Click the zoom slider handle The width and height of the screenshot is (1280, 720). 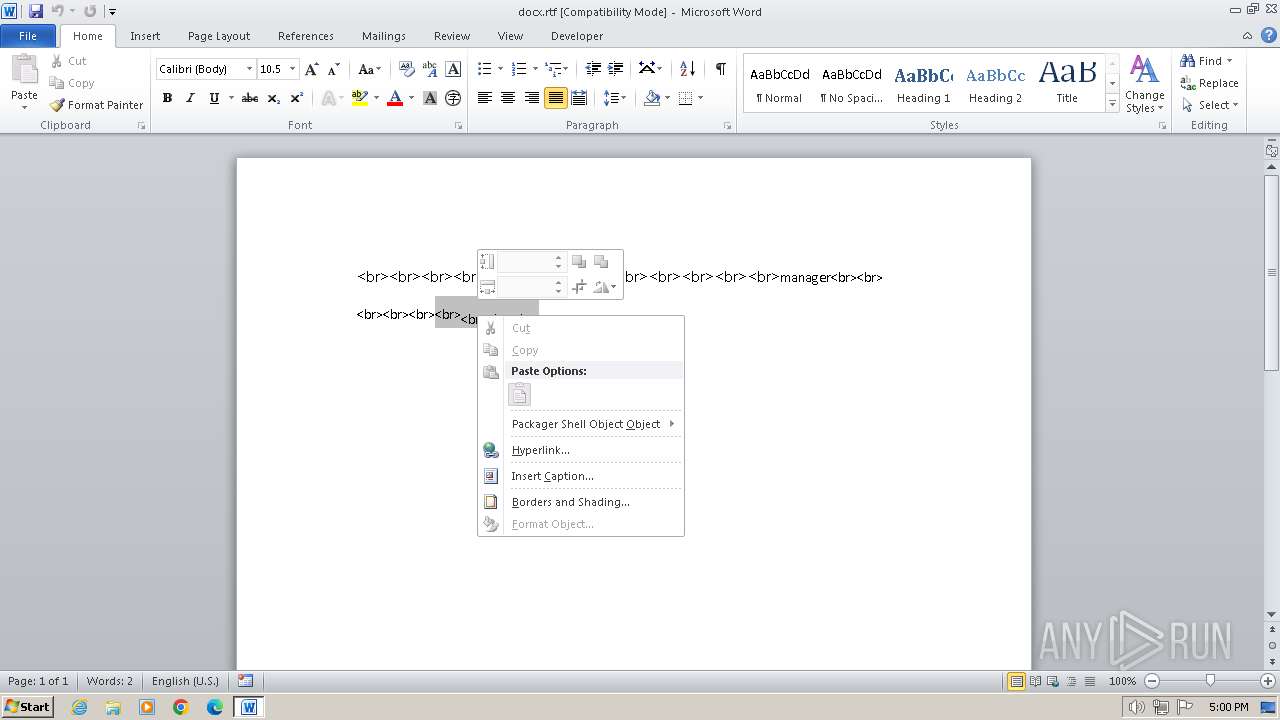[x=1210, y=681]
